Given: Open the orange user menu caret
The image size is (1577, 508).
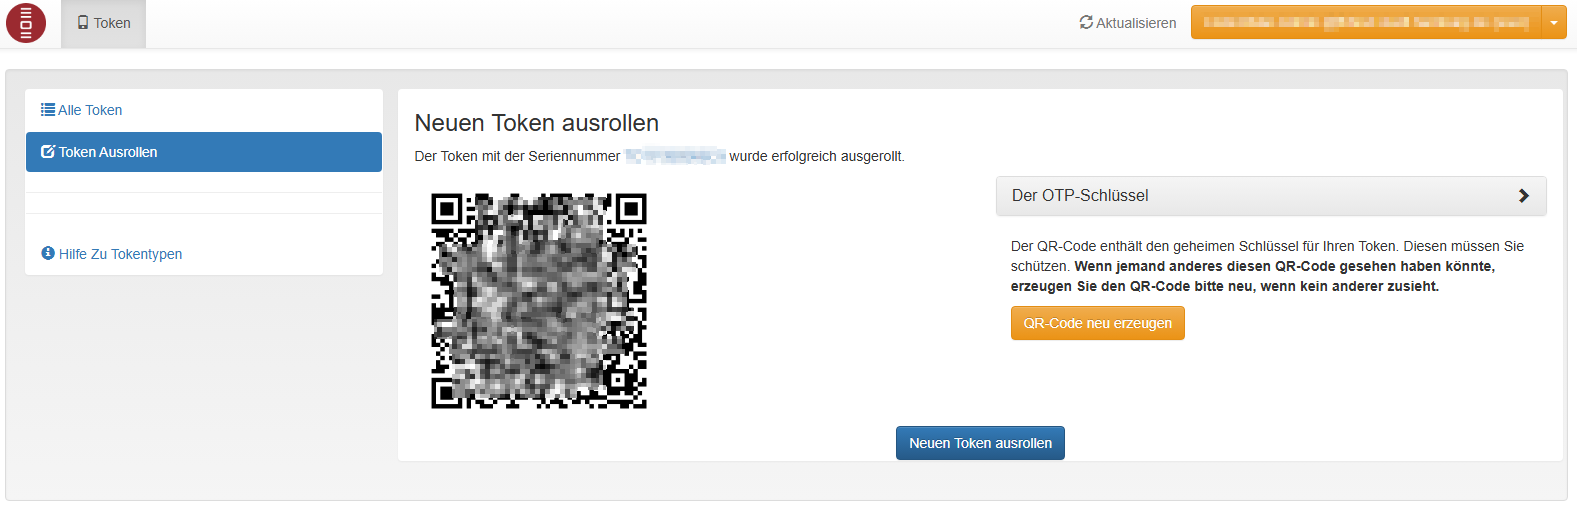Looking at the screenshot, I should (1554, 22).
